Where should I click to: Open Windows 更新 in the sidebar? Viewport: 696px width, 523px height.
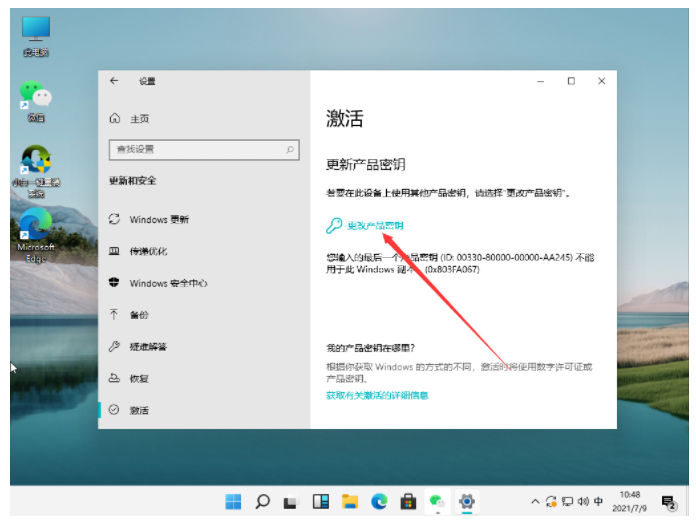pos(158,219)
